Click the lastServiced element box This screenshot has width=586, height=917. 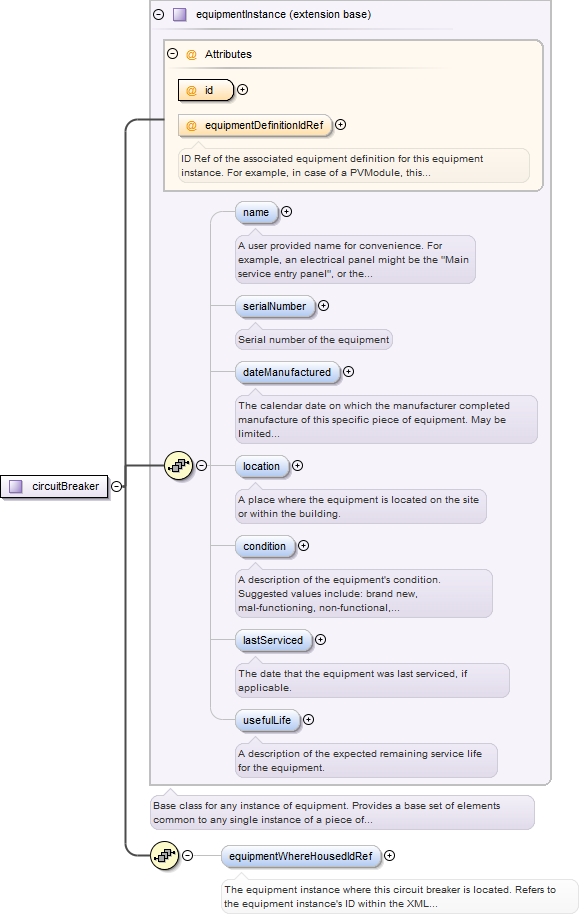274,640
